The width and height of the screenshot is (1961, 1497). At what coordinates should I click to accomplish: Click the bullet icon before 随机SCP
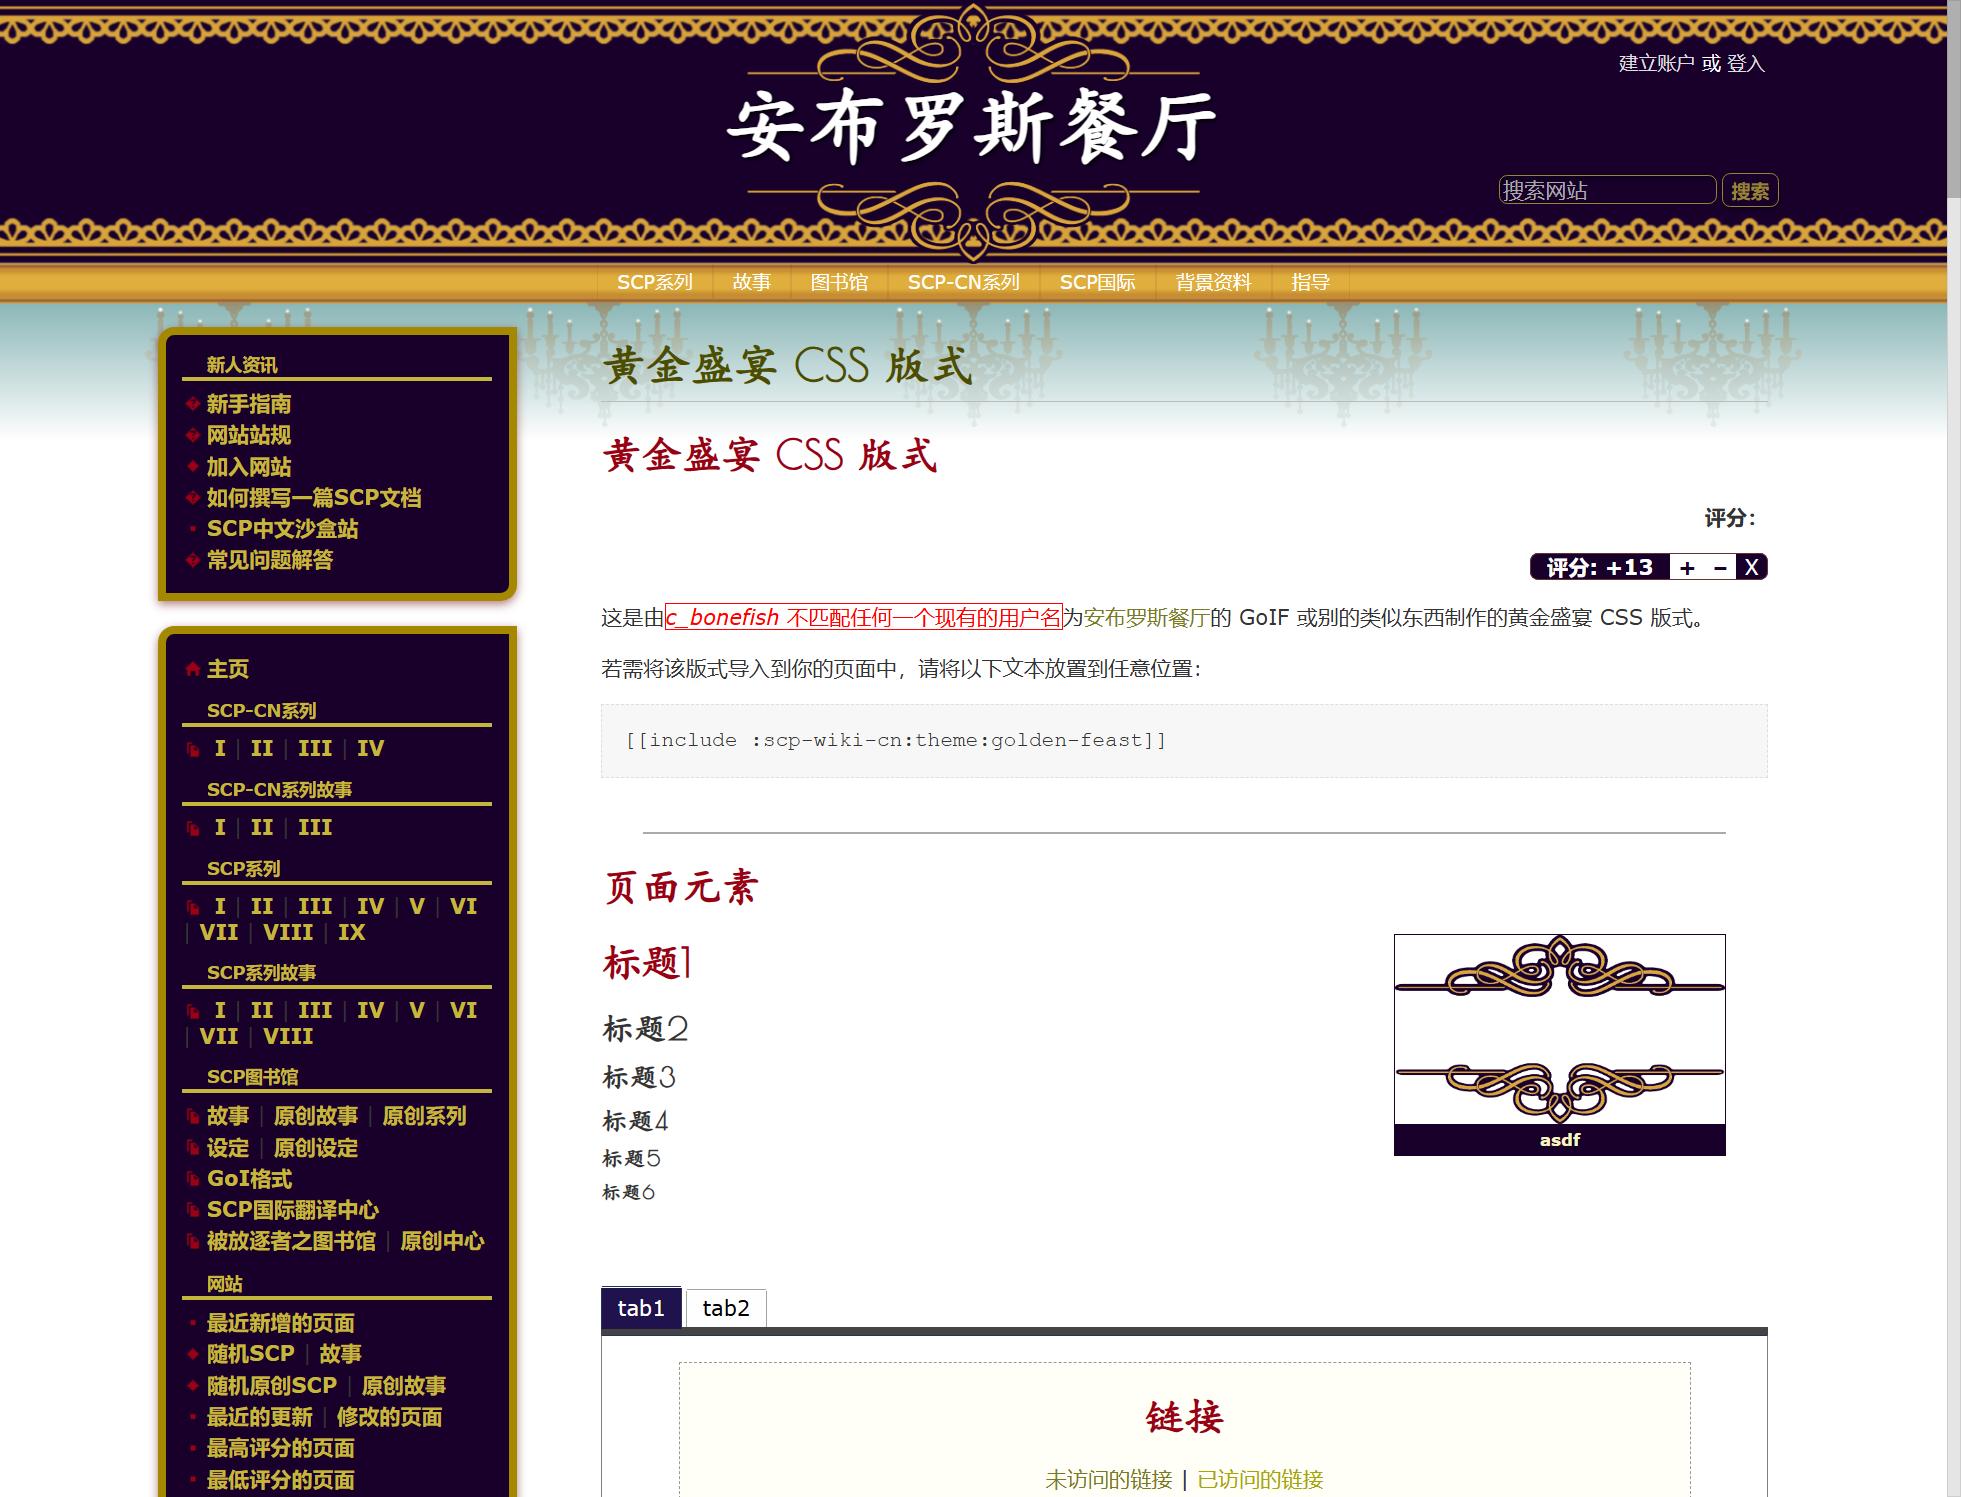click(193, 1354)
